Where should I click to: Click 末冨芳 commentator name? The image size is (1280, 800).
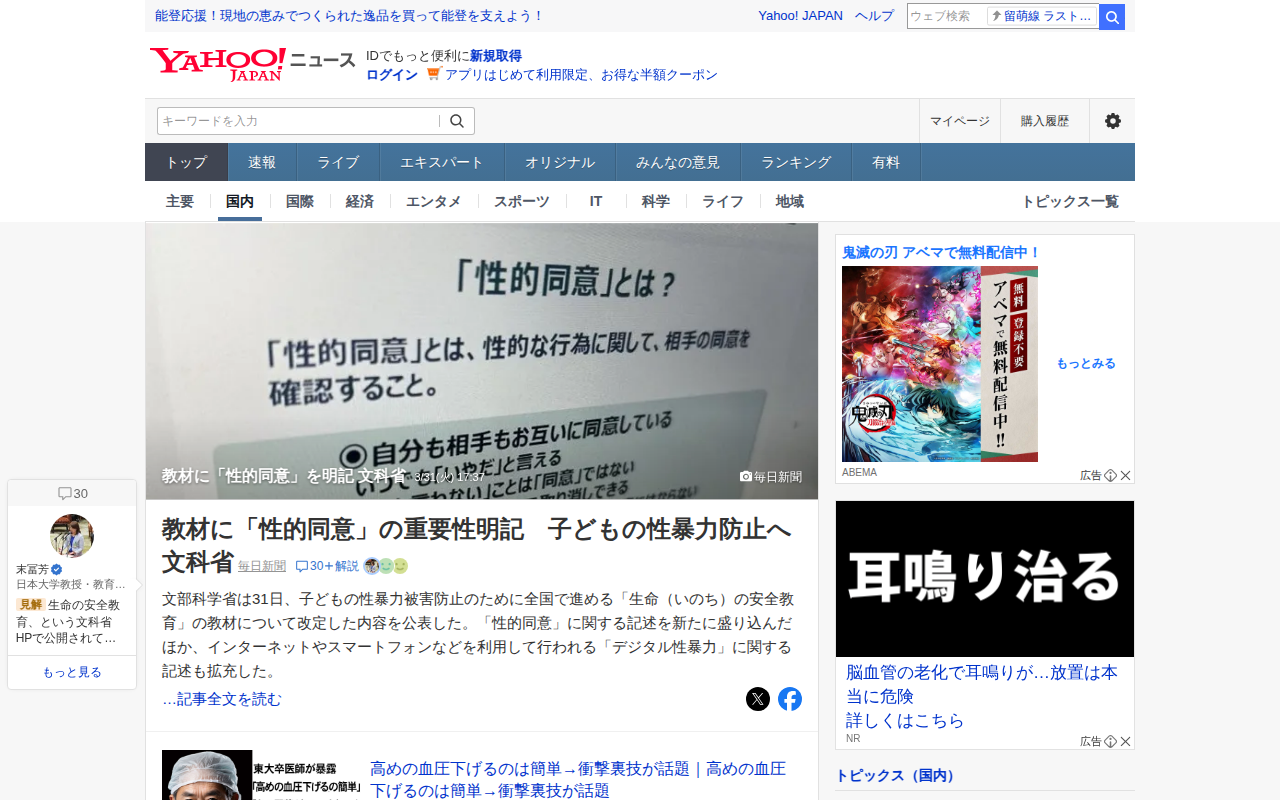[x=32, y=569]
